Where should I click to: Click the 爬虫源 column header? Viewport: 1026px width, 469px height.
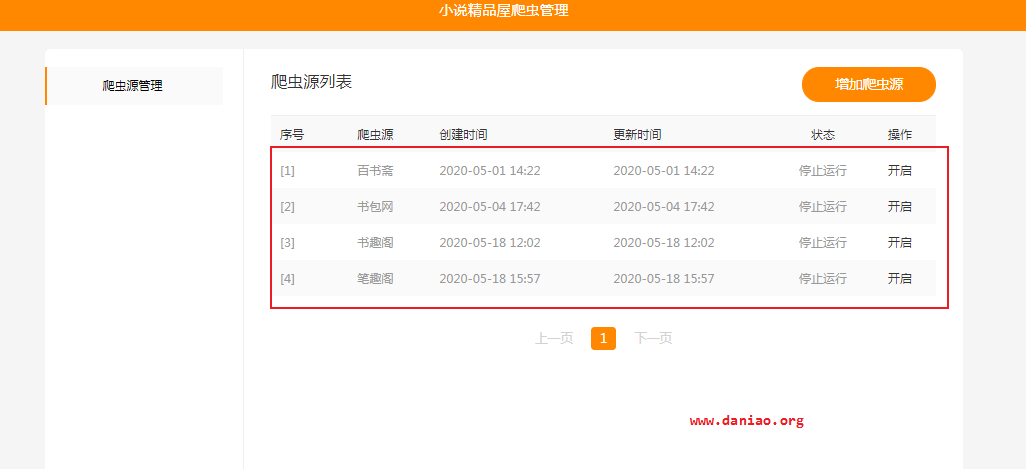click(375, 135)
